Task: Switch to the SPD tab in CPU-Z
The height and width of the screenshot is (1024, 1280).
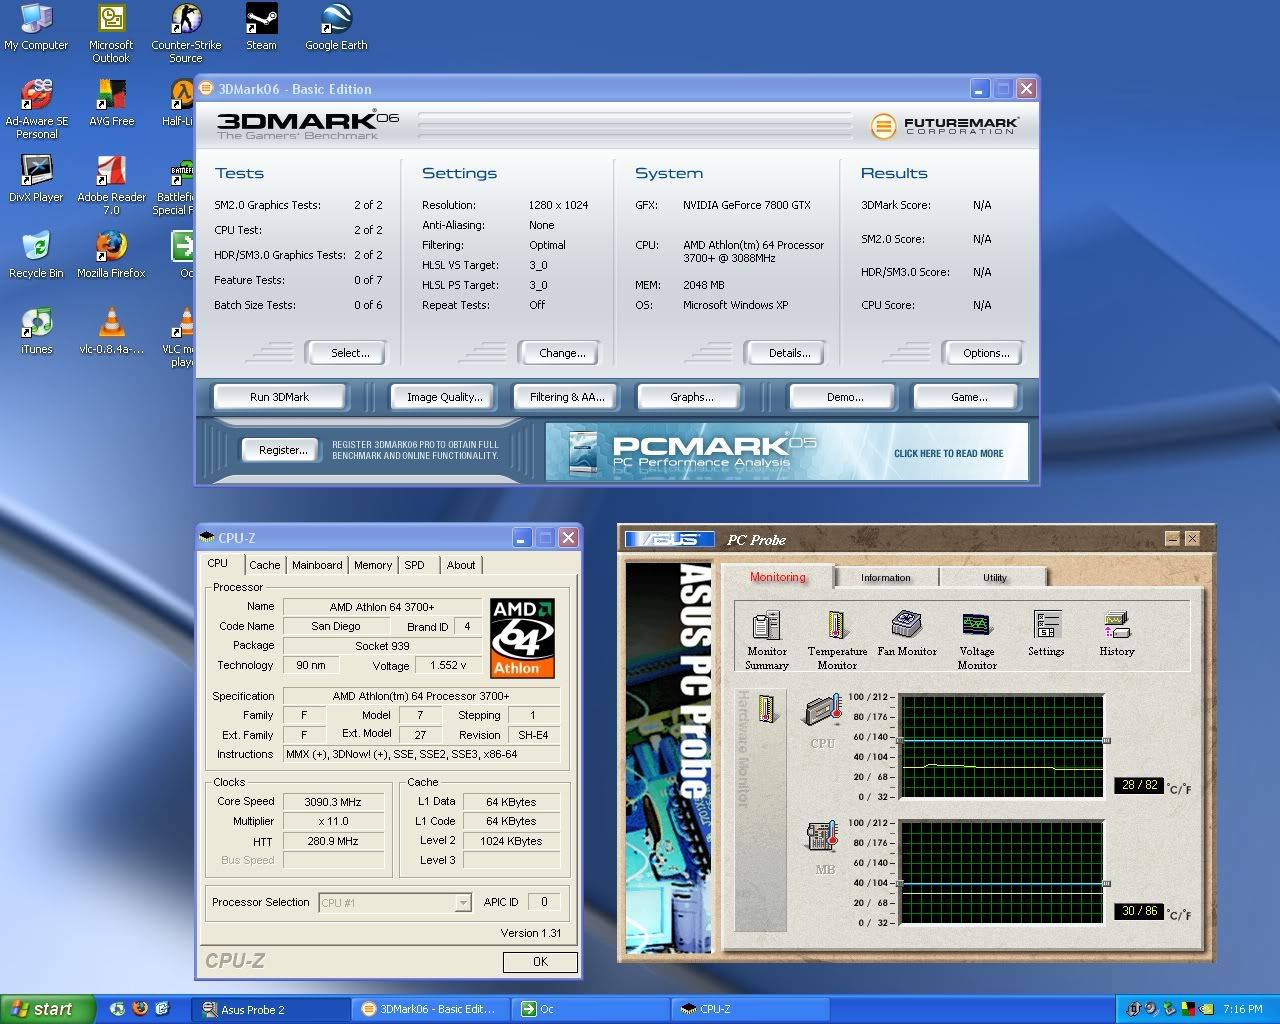Action: [x=414, y=565]
